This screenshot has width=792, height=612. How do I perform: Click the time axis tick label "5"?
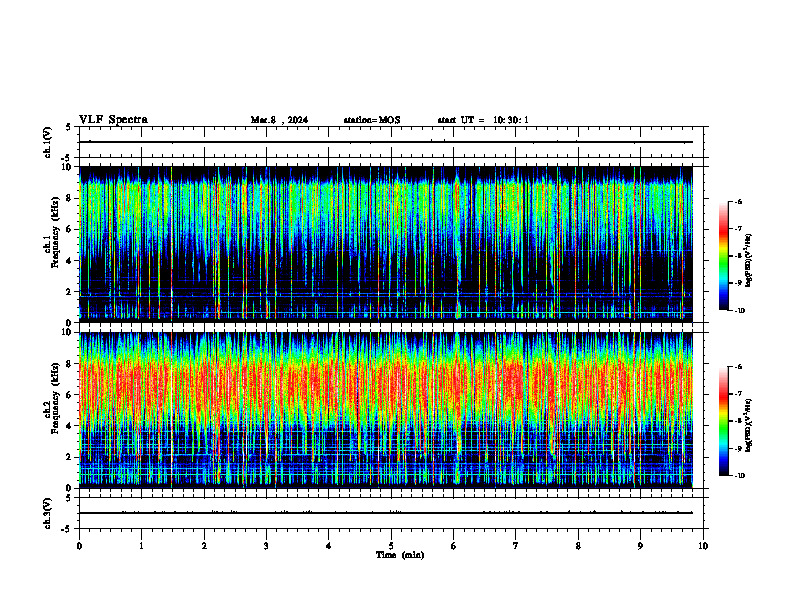coord(391,546)
